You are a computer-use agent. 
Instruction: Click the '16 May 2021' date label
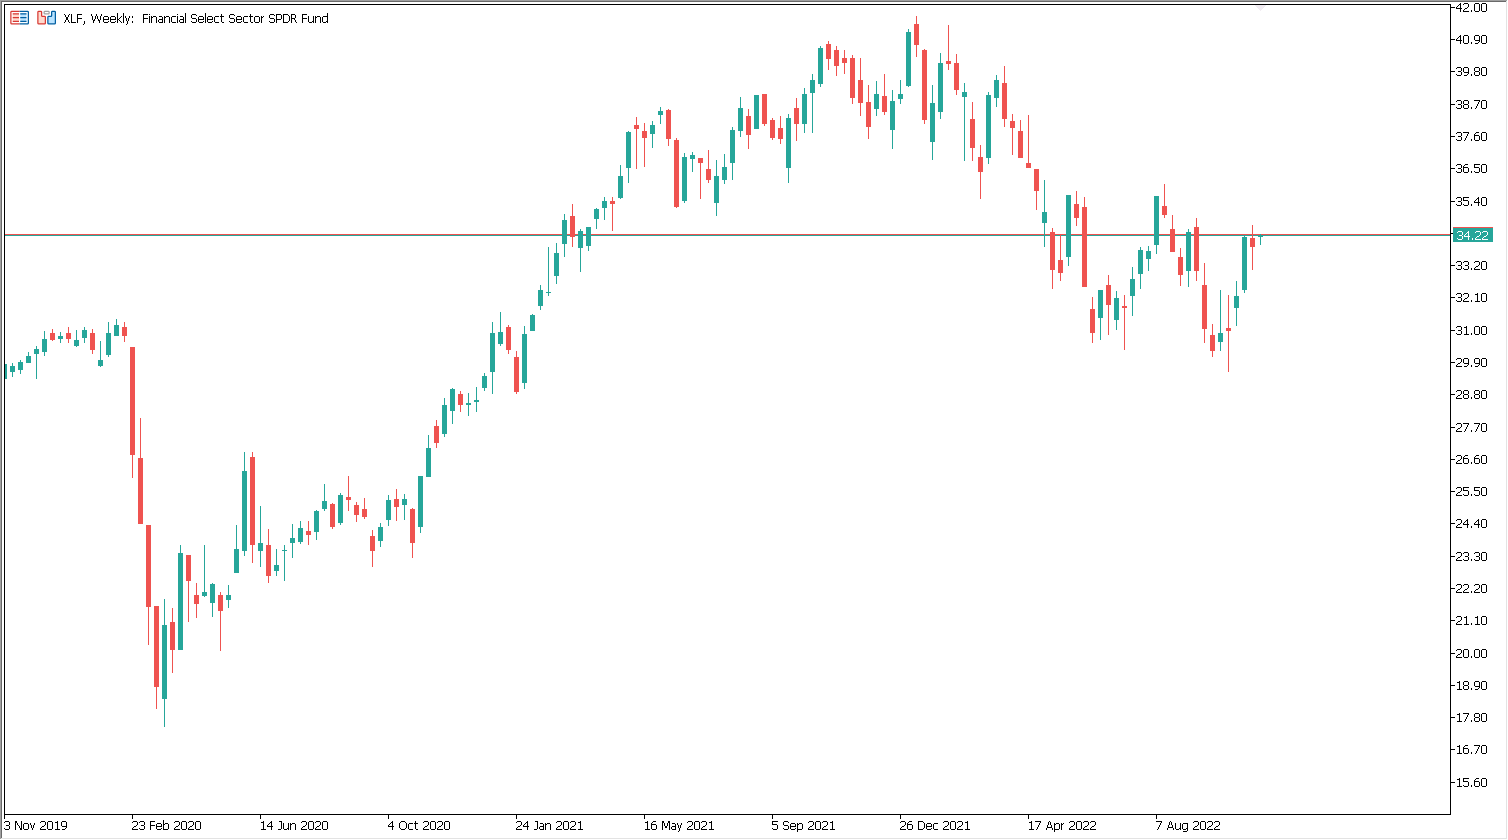tap(679, 826)
